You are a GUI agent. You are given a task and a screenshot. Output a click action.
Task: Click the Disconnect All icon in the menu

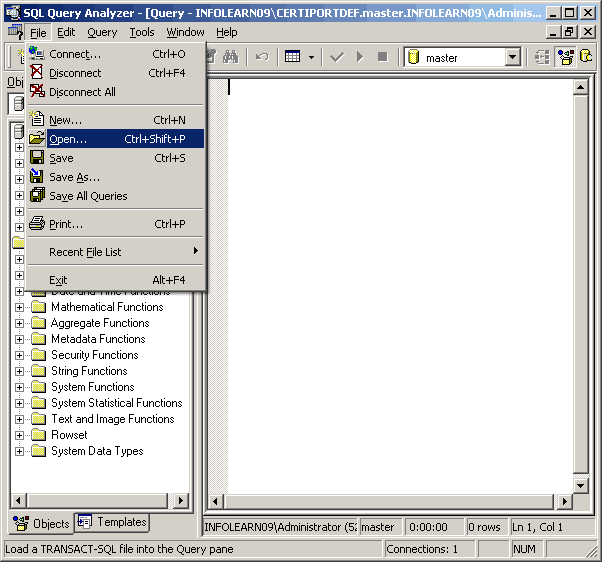click(x=37, y=91)
